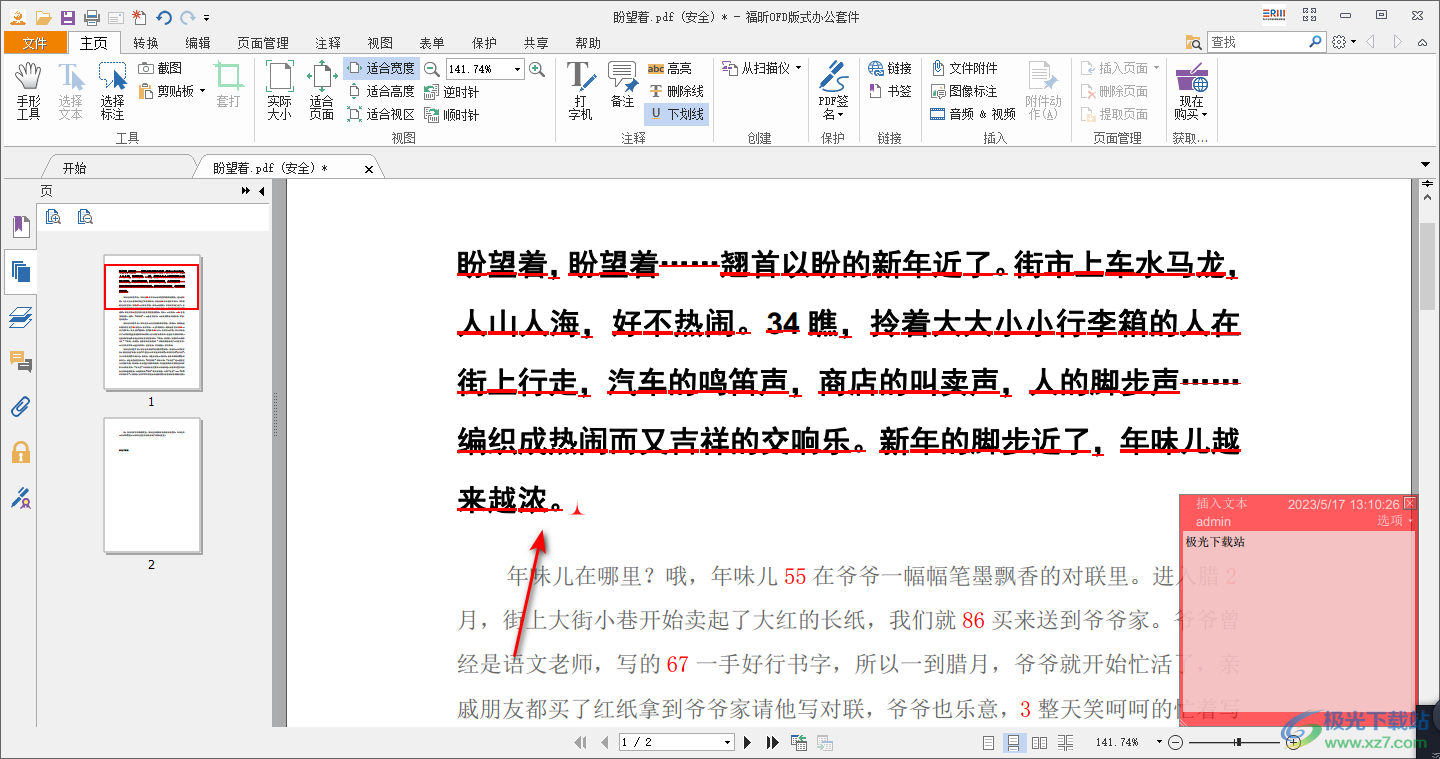This screenshot has width=1440, height=759.
Task: Choose the Highlight (高亮) tool
Action: [x=670, y=68]
